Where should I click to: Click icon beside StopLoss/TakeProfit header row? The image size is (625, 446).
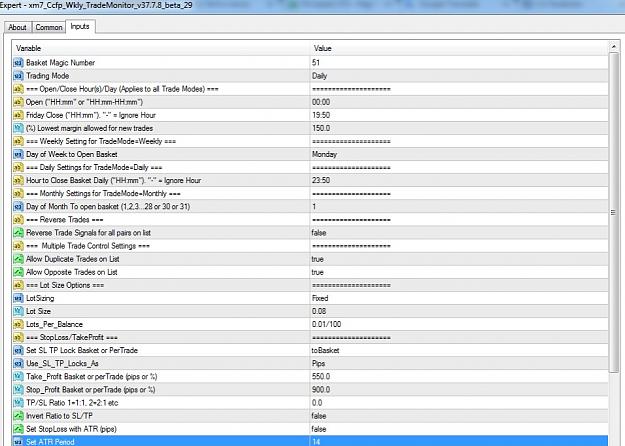pos(18,338)
